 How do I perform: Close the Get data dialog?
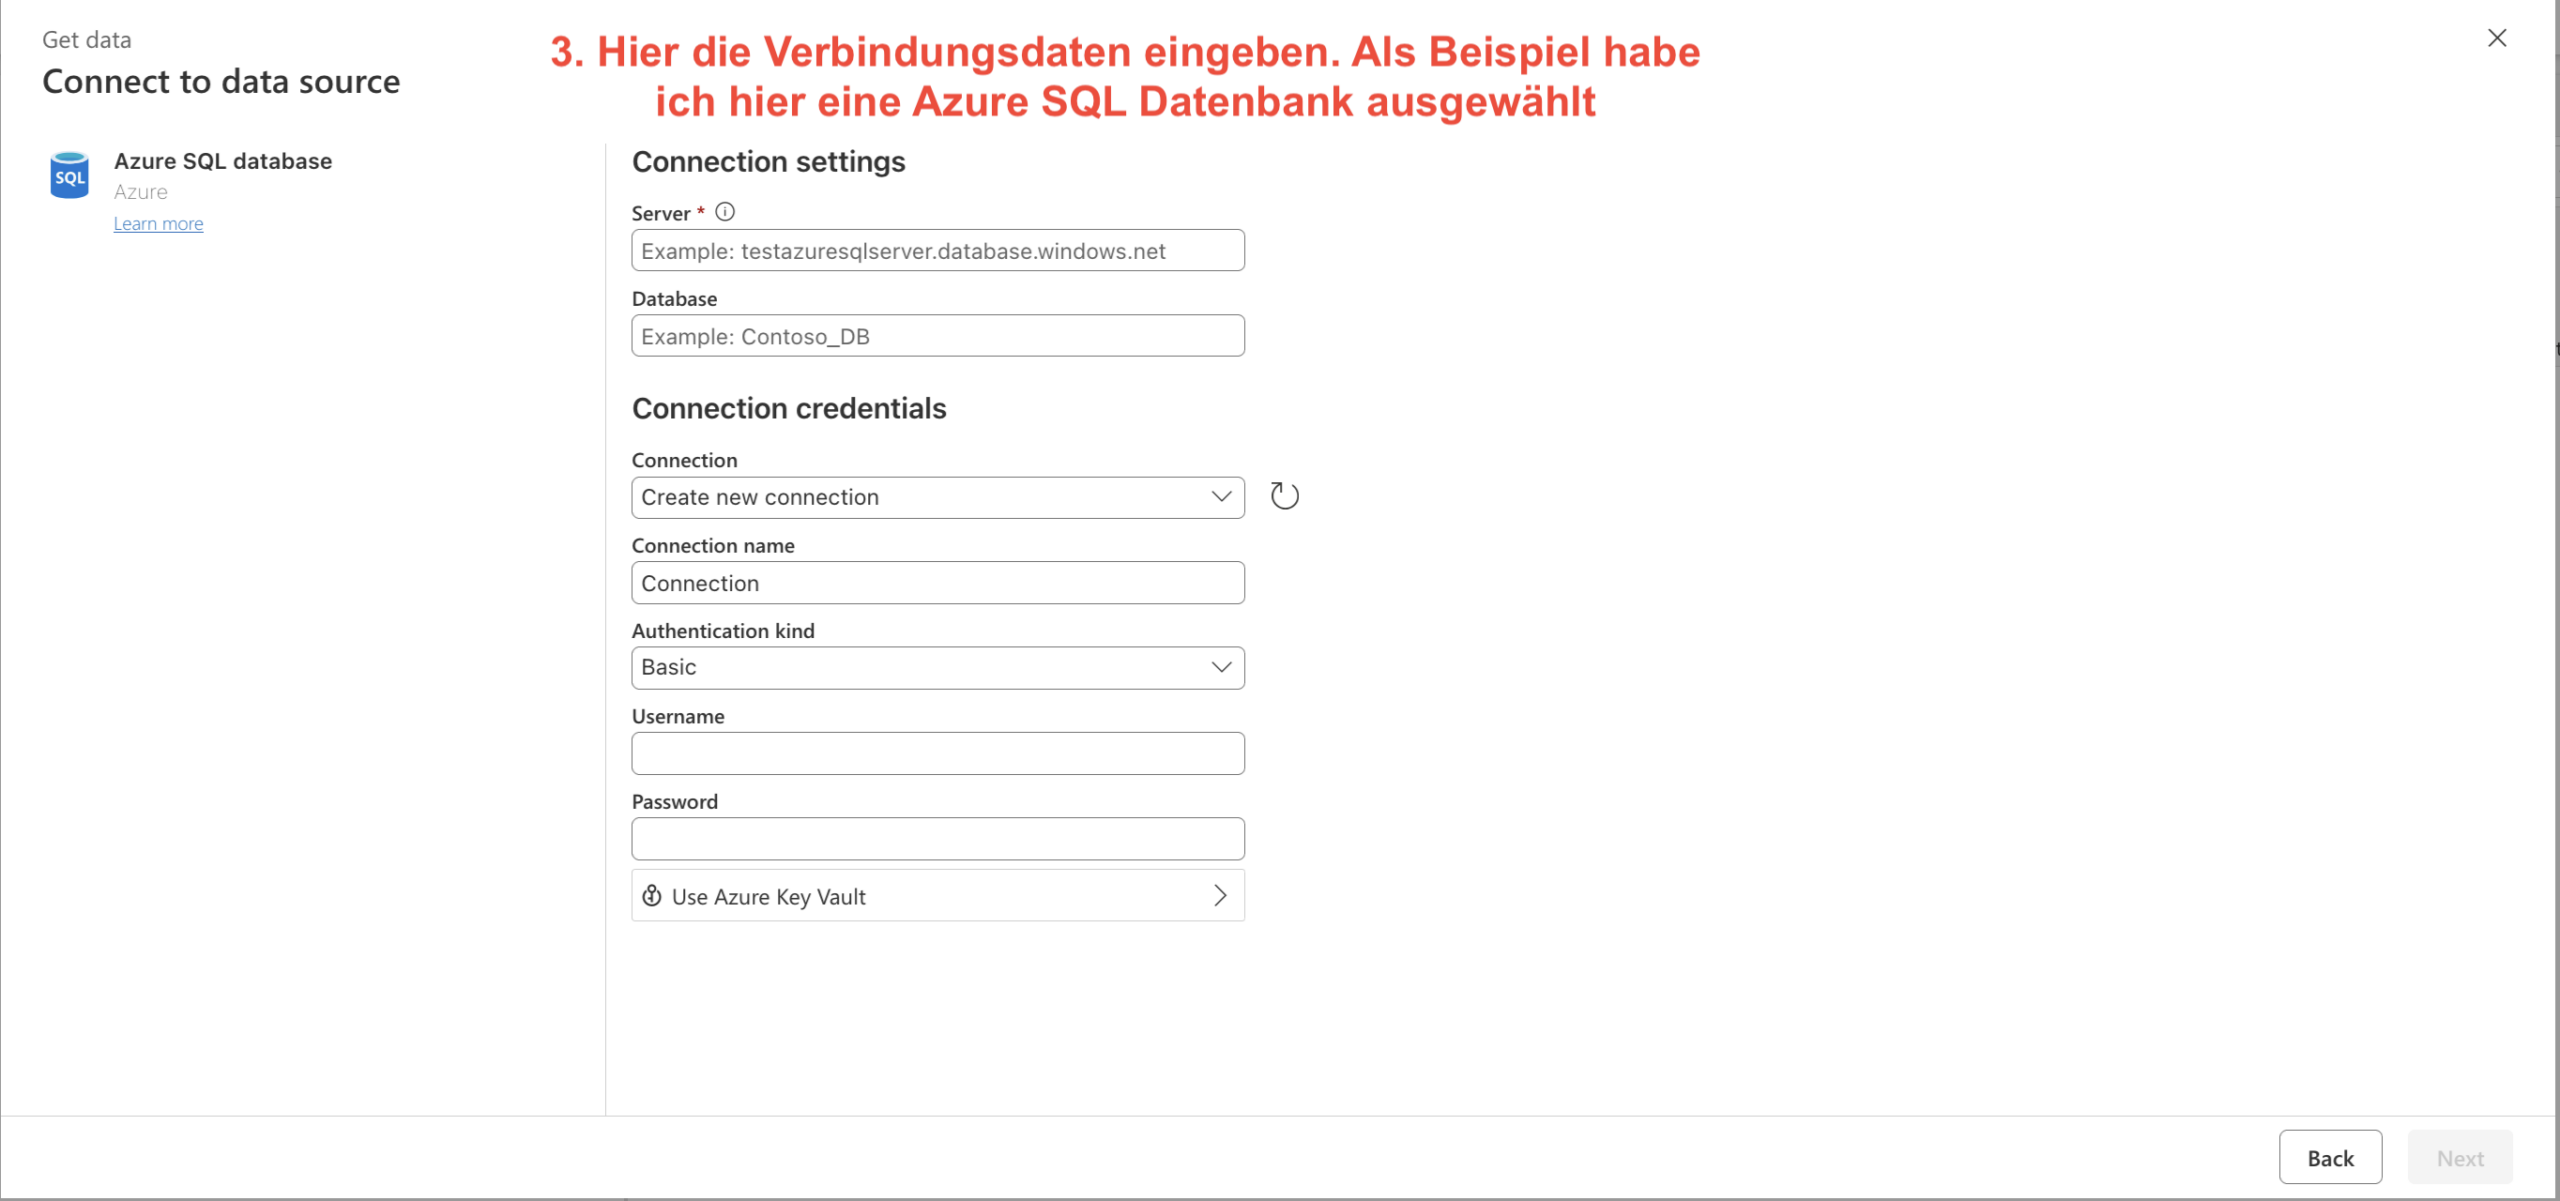point(2496,38)
